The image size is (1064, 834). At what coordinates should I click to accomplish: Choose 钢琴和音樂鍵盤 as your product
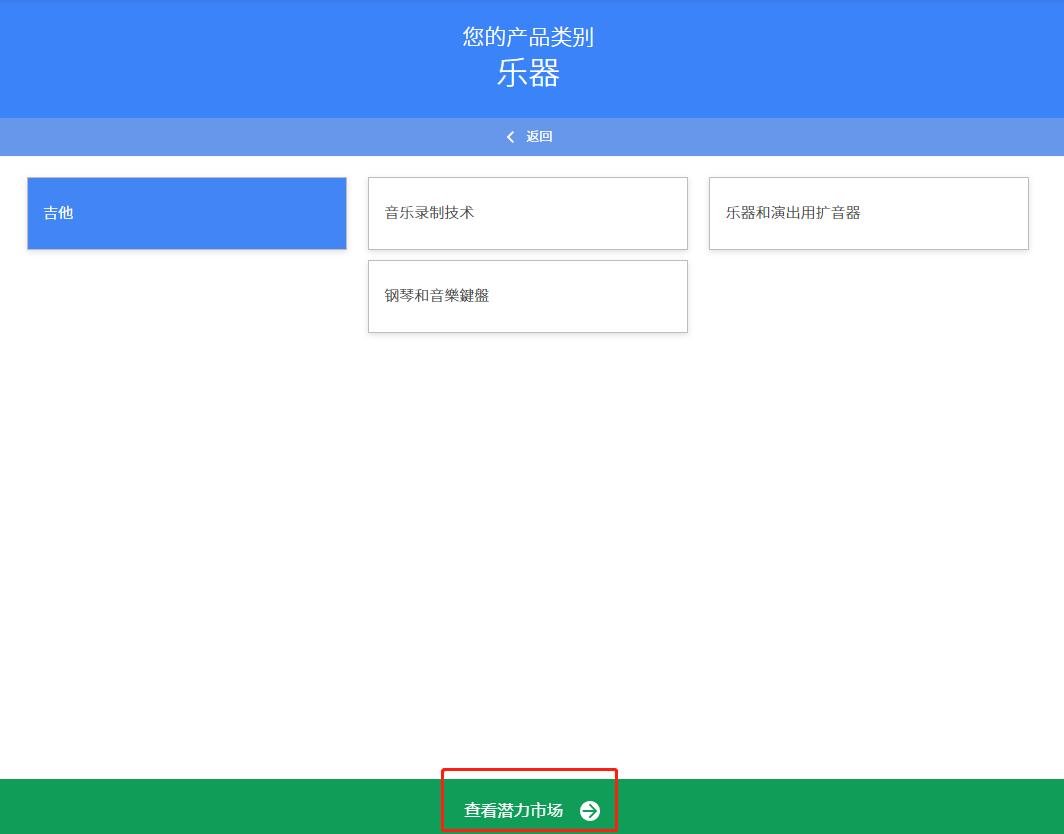[528, 296]
